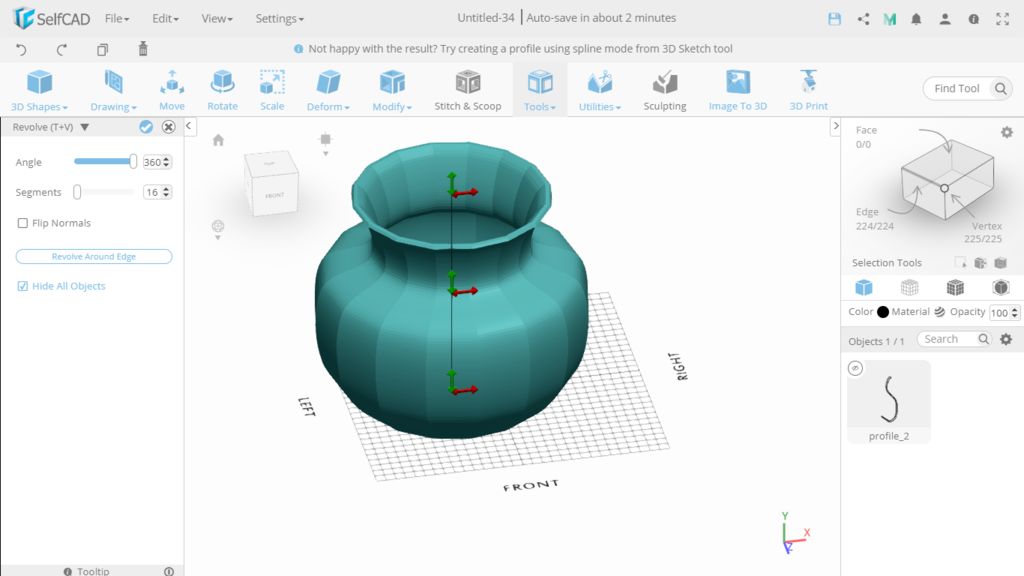Image resolution: width=1024 pixels, height=576 pixels.
Task: Redo the last action
Action: tap(61, 49)
